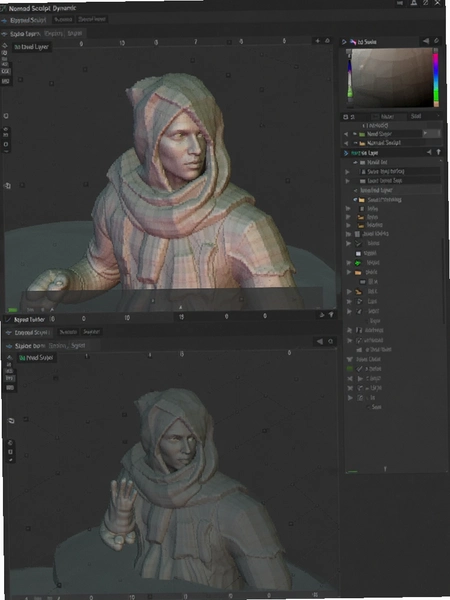Collapse the layer panel using its blue arrow
The image size is (450, 600).
346,153
